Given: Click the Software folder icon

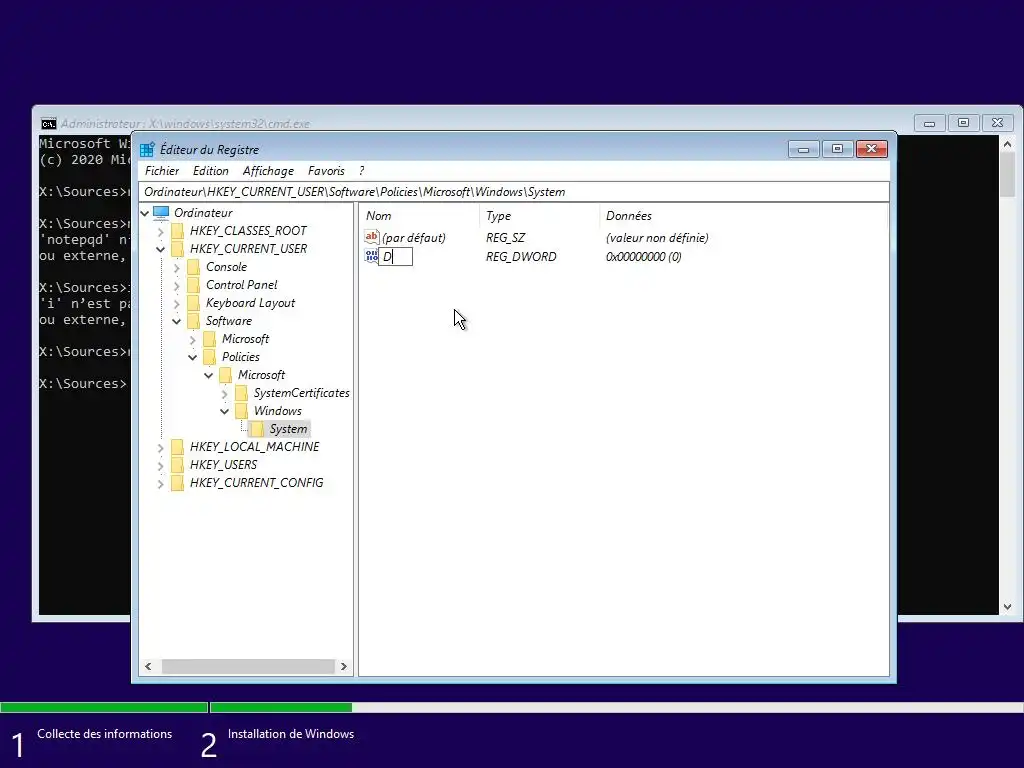Looking at the screenshot, I should (193, 321).
